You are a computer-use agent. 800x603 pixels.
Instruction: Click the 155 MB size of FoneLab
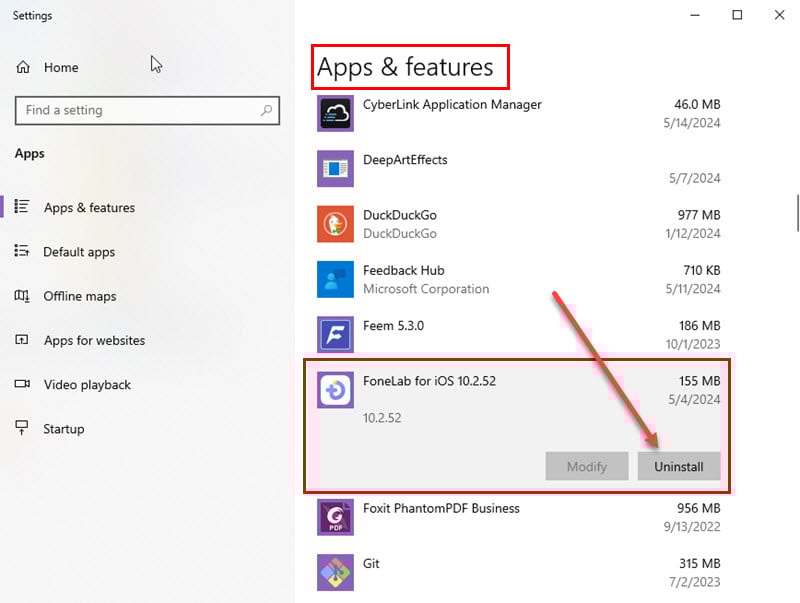point(699,381)
